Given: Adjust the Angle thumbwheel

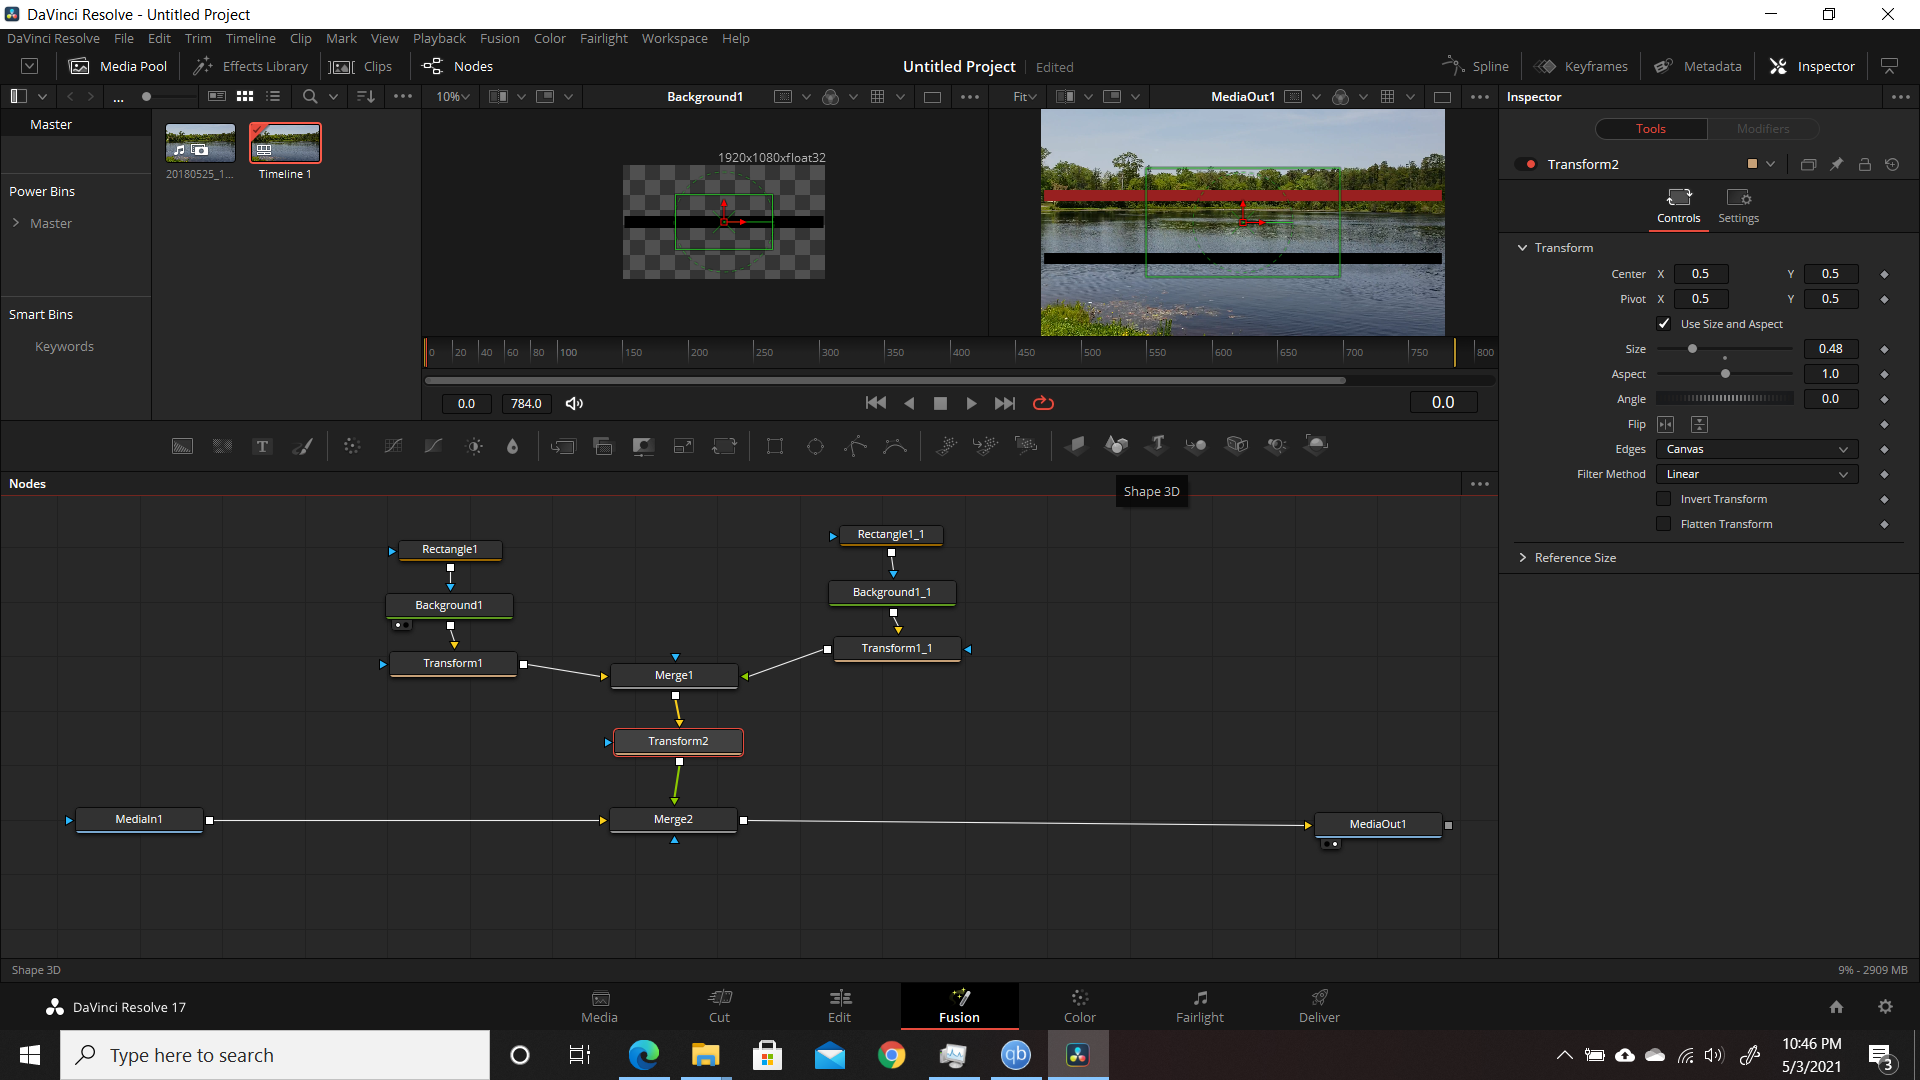Looking at the screenshot, I should point(1725,399).
